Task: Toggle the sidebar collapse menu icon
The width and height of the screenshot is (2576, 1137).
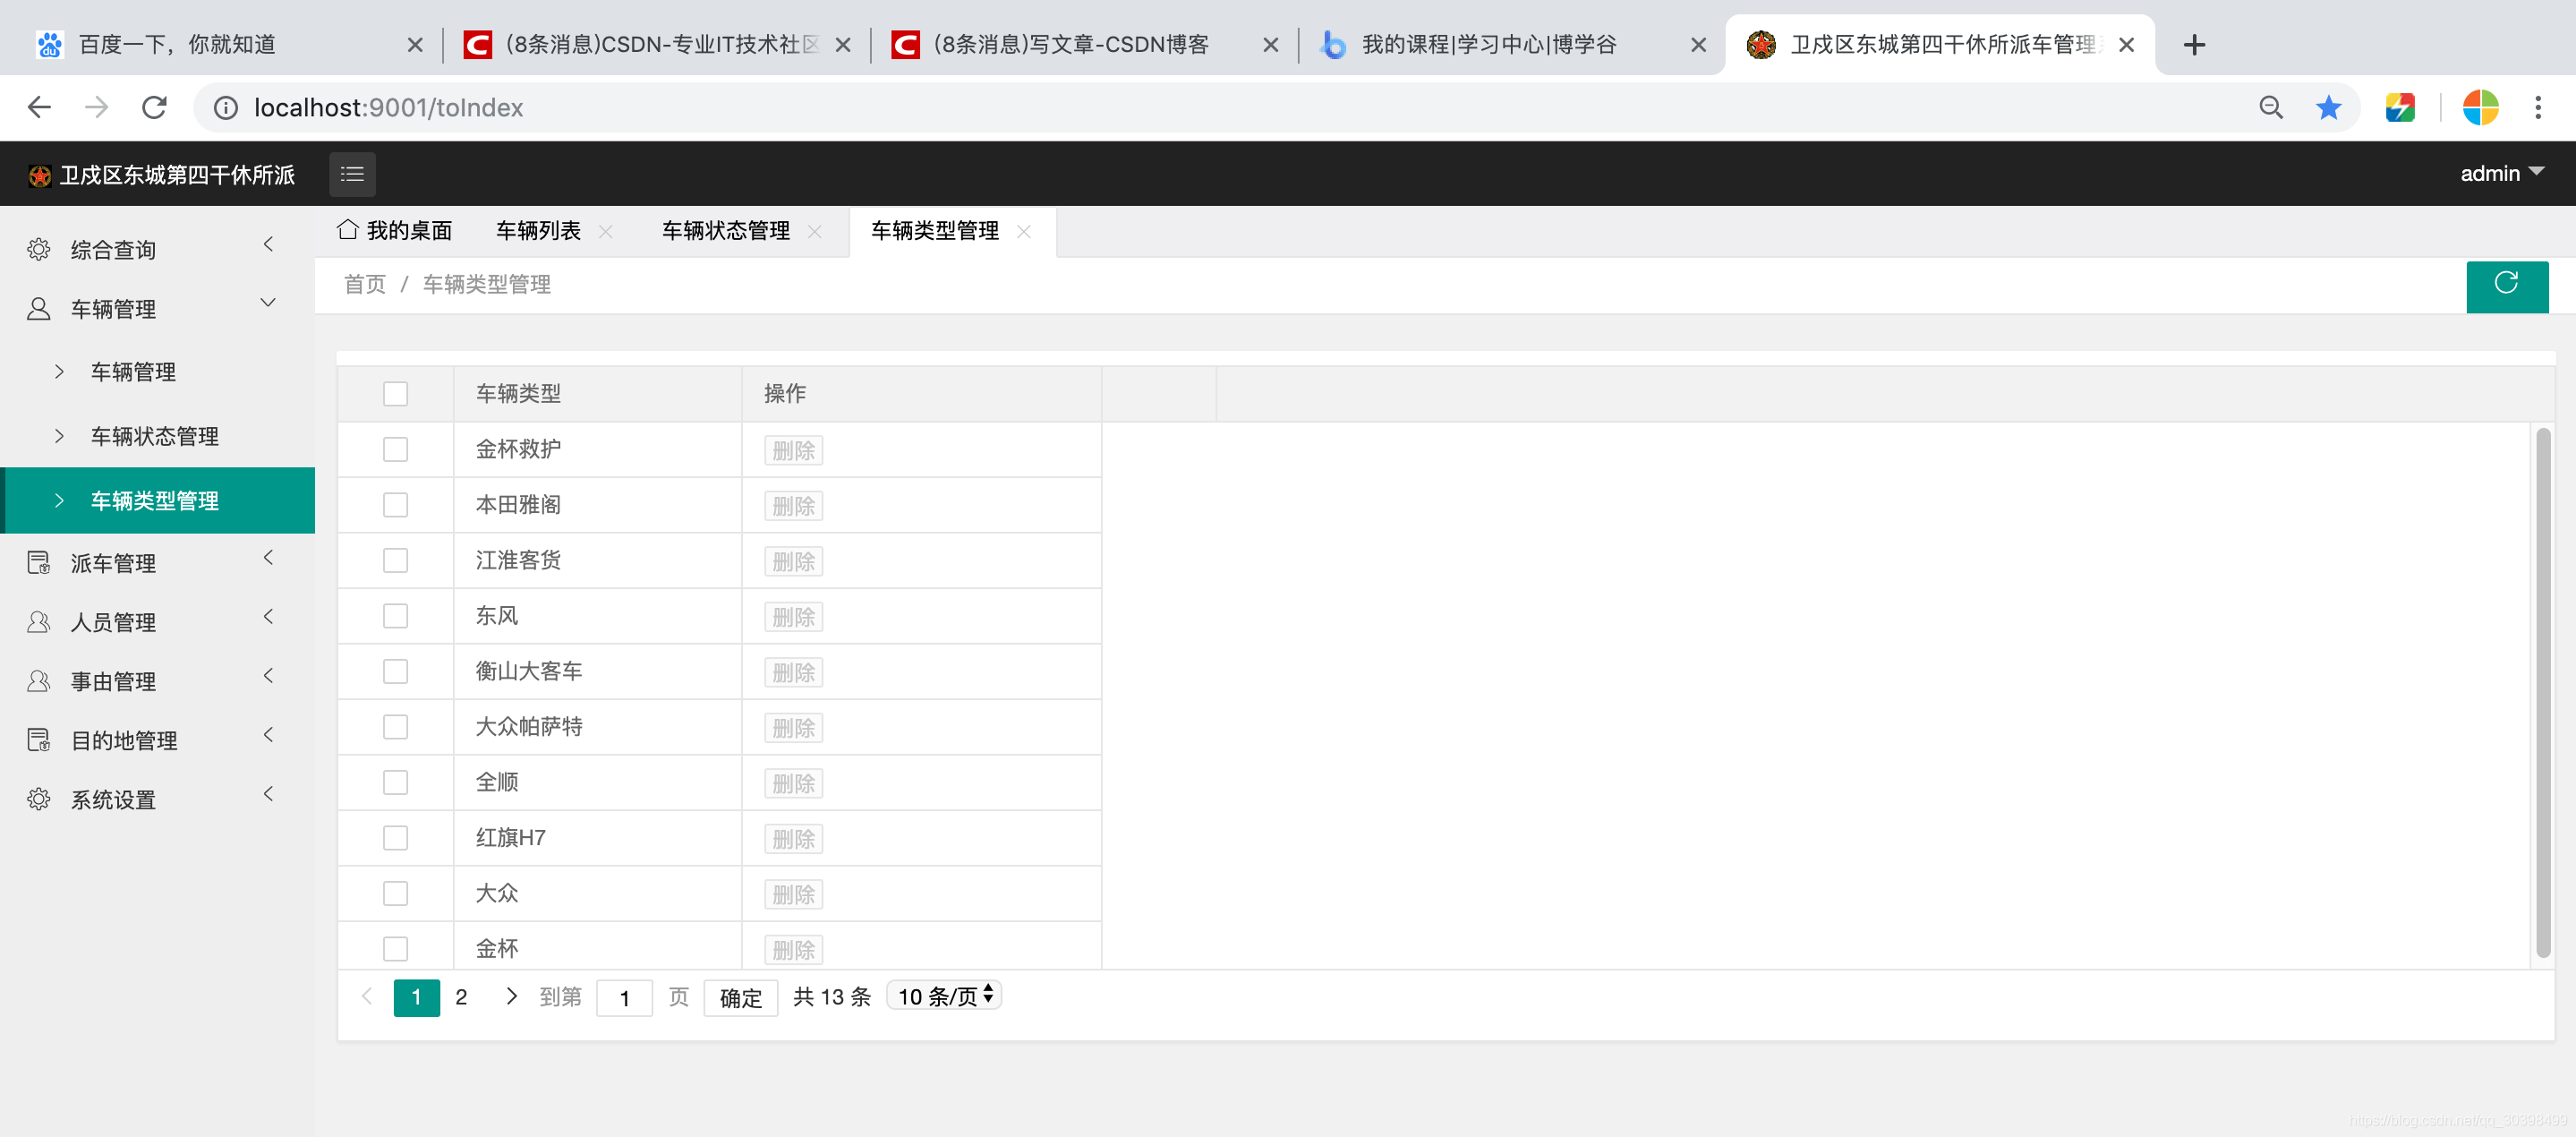Action: [x=352, y=174]
